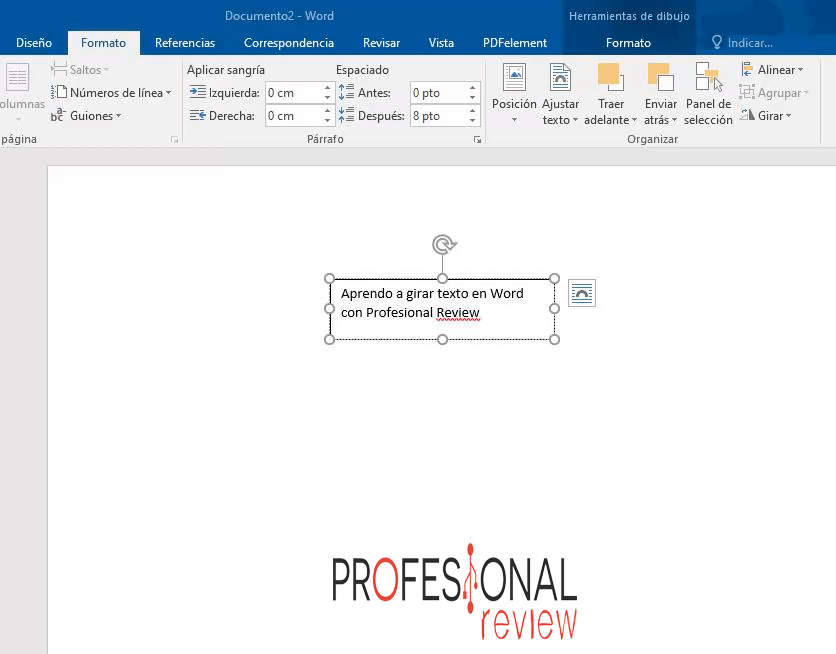This screenshot has width=836, height=654.
Task: Click the Enviar atrás icon
Action: click(661, 76)
